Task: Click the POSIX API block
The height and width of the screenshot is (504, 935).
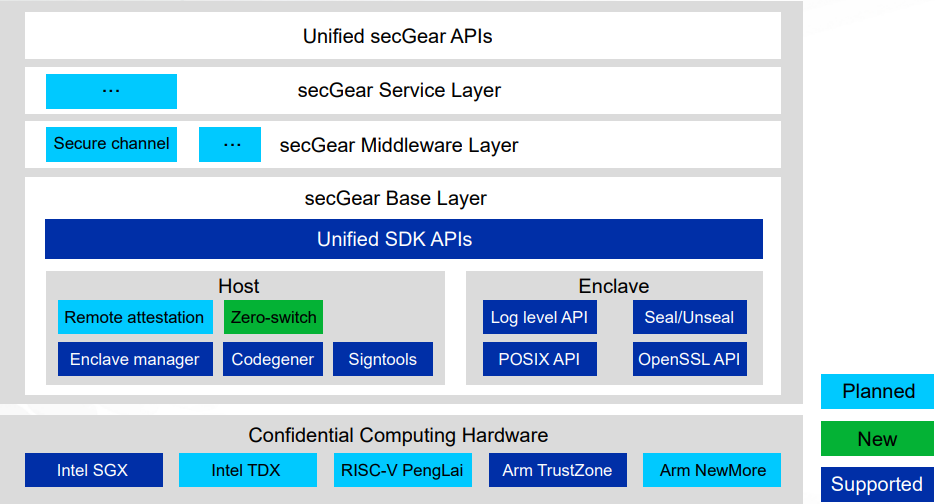Action: (540, 359)
